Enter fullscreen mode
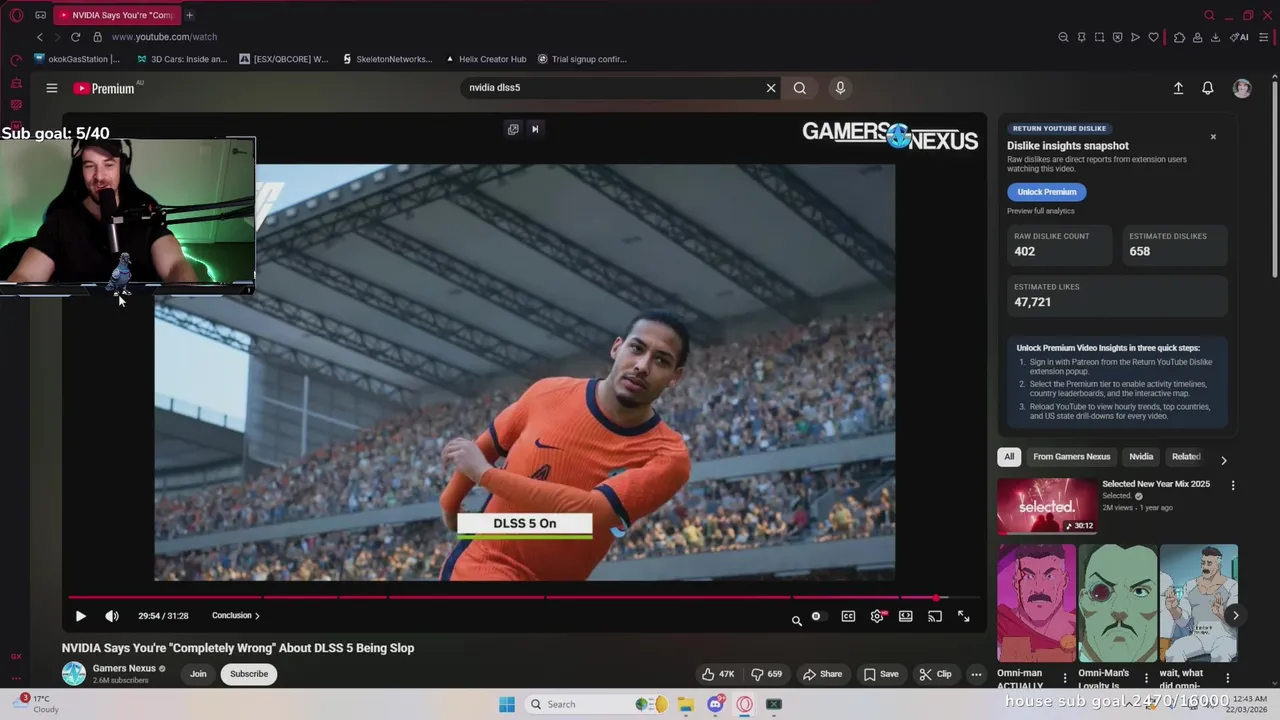This screenshot has width=1280, height=720. (964, 616)
